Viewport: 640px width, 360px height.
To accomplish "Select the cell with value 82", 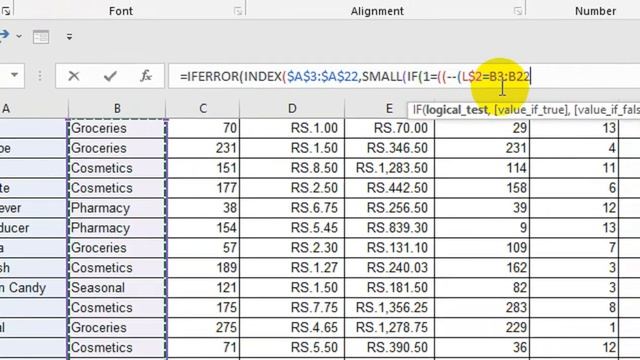I will pos(482,288).
